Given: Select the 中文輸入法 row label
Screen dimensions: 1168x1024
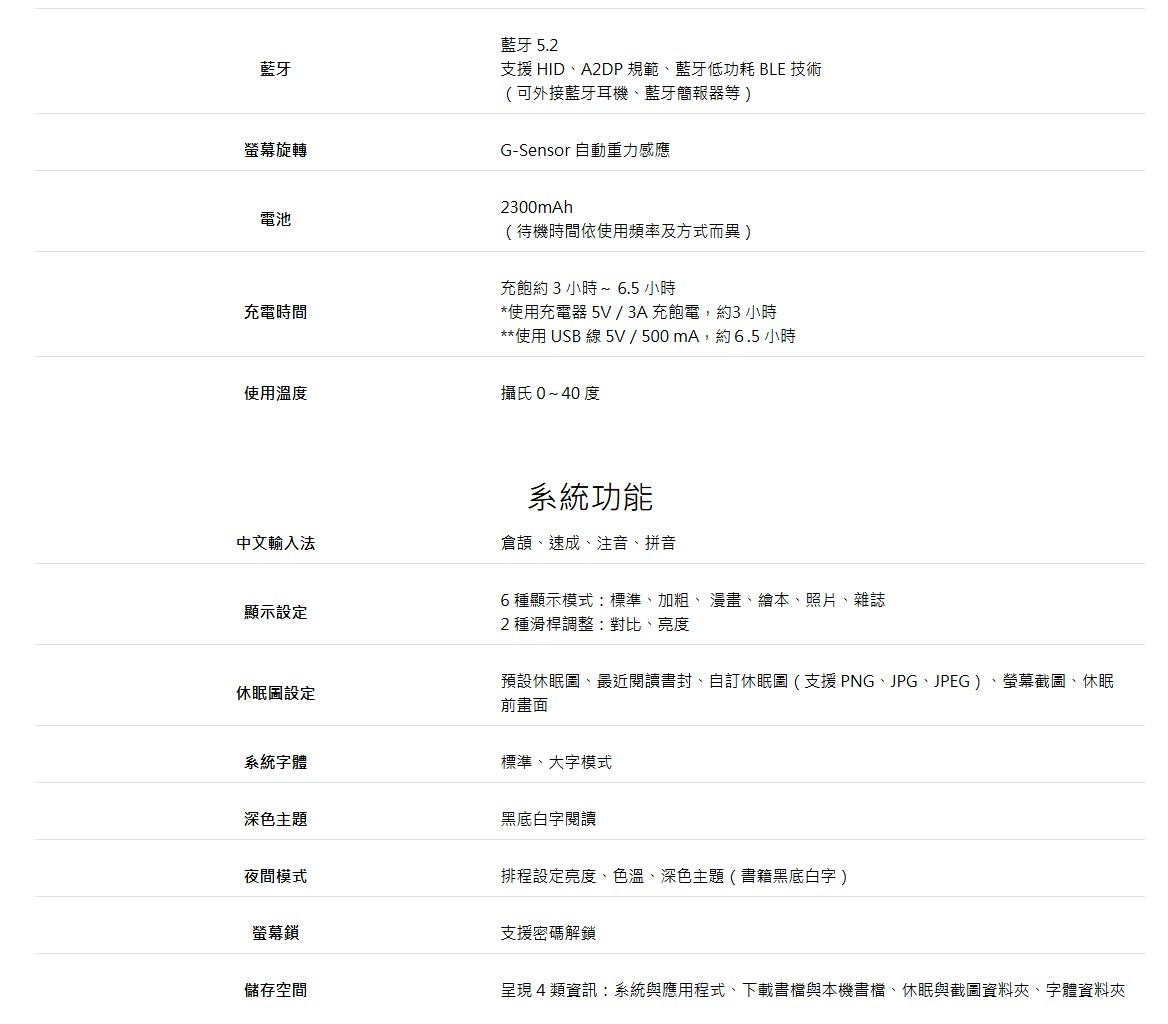Looking at the screenshot, I should click(275, 543).
